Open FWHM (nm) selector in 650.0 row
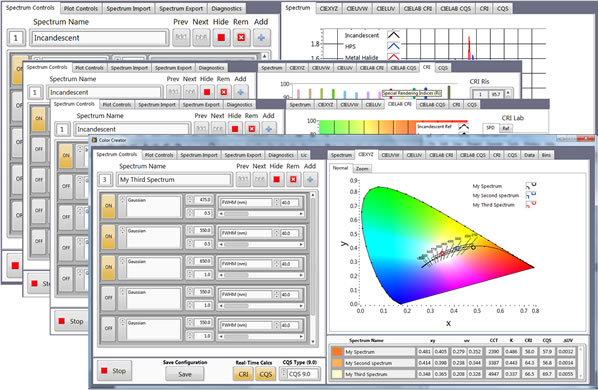Viewport: 598px width, 390px height. pos(246,264)
